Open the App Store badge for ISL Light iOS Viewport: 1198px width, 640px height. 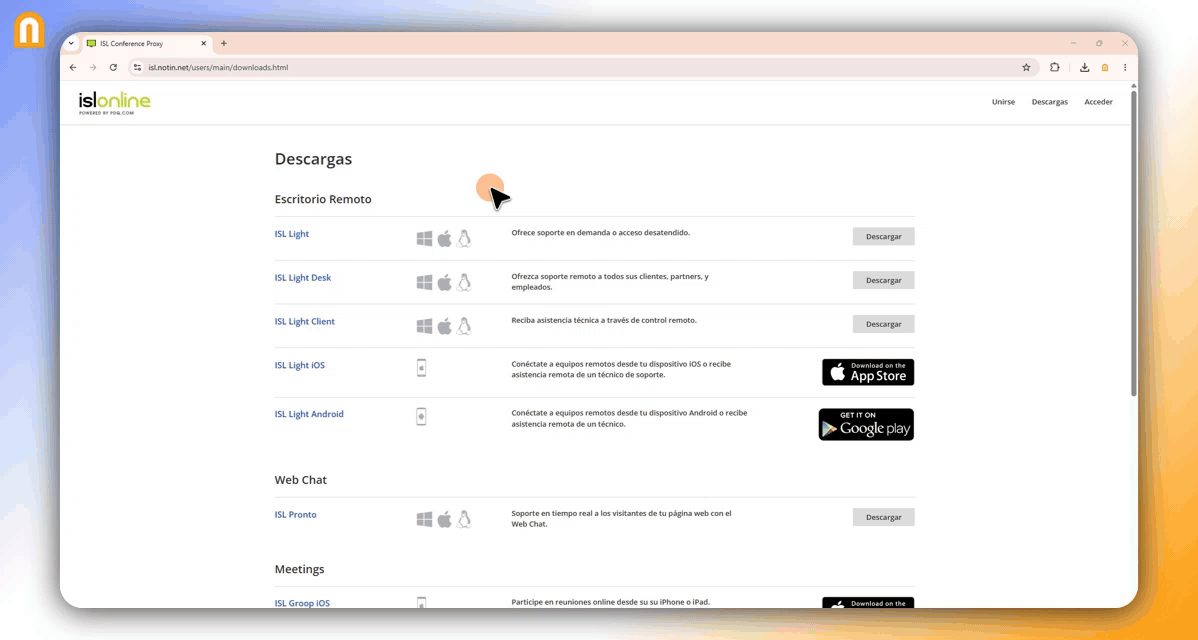[868, 372]
